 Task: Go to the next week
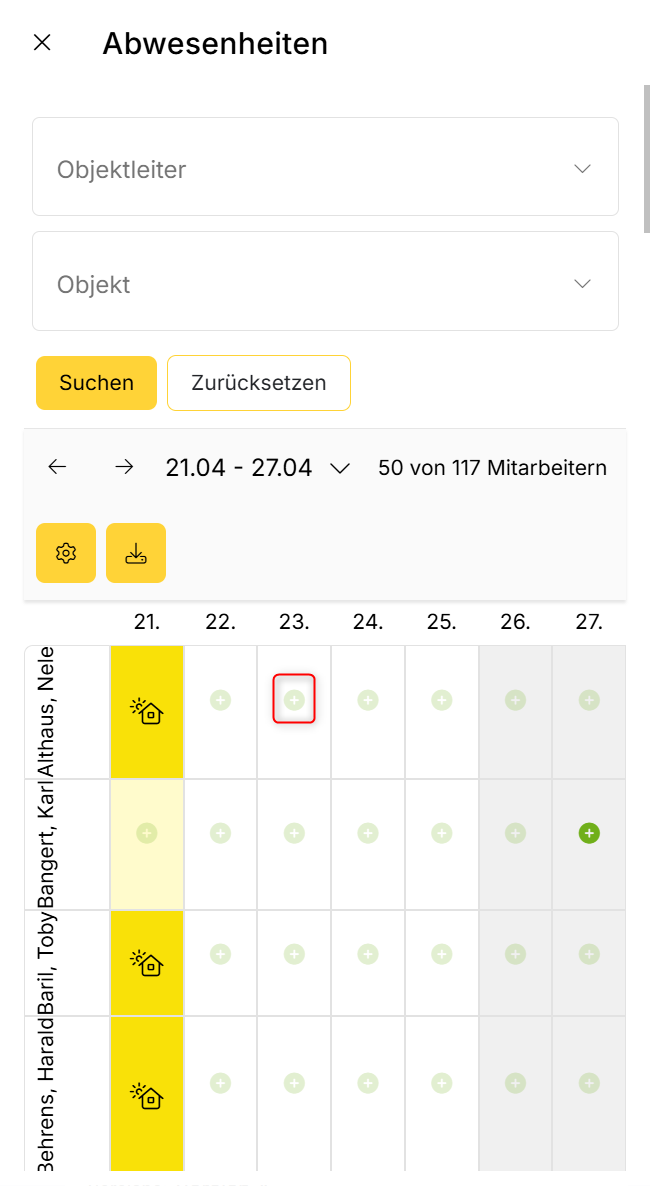(124, 467)
